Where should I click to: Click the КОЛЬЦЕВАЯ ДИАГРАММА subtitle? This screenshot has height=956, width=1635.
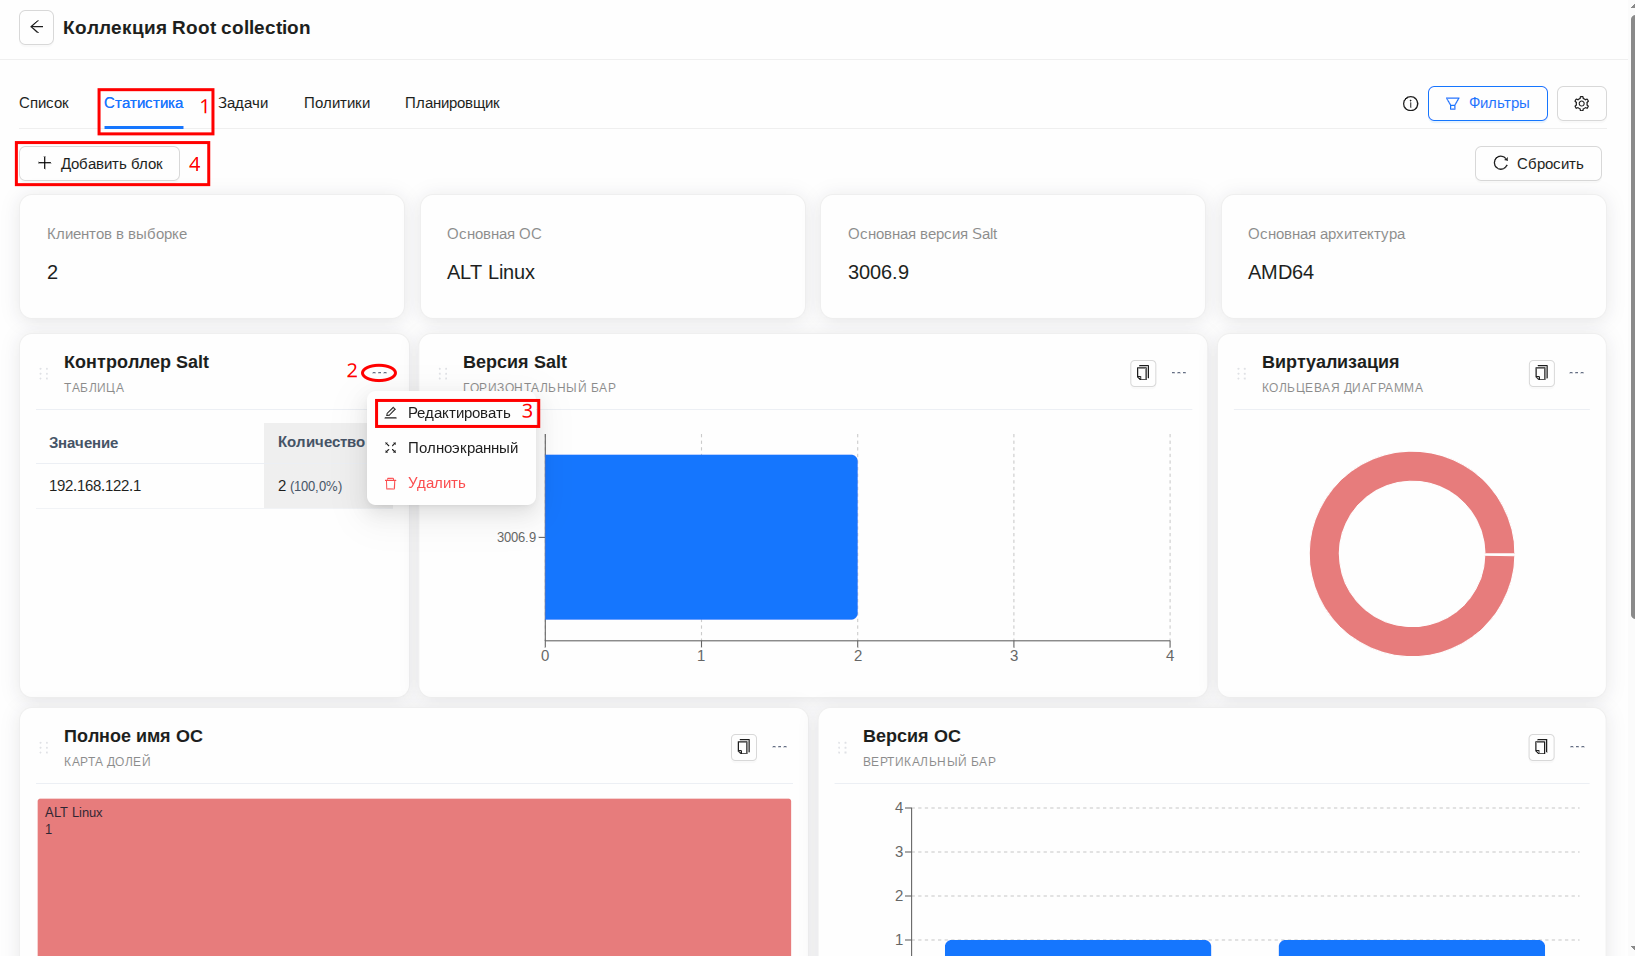point(1342,388)
